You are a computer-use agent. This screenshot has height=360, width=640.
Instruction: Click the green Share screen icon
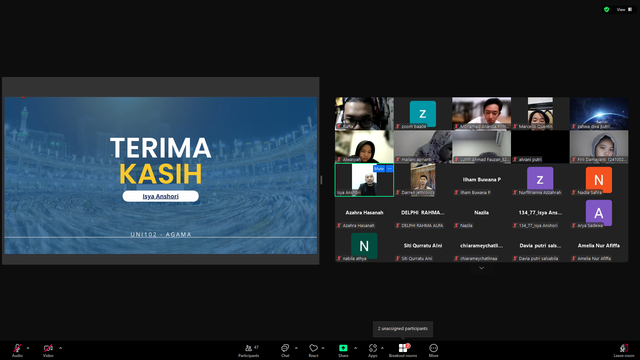[x=343, y=348]
